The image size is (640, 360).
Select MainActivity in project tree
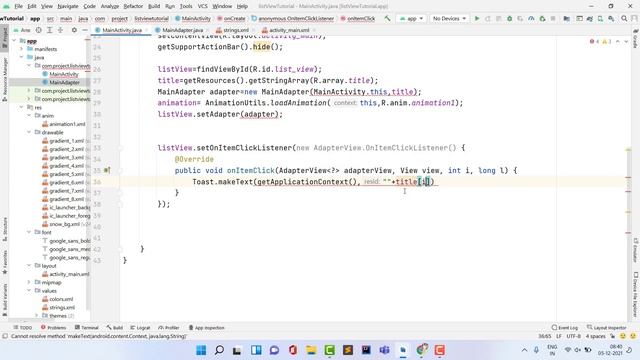pos(64,74)
